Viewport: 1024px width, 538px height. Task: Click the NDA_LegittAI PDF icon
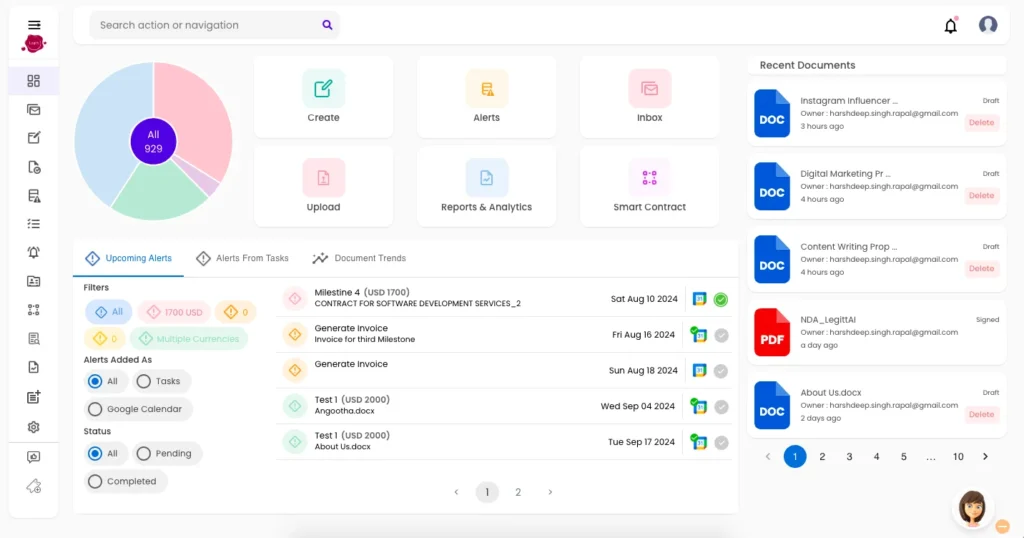772,332
